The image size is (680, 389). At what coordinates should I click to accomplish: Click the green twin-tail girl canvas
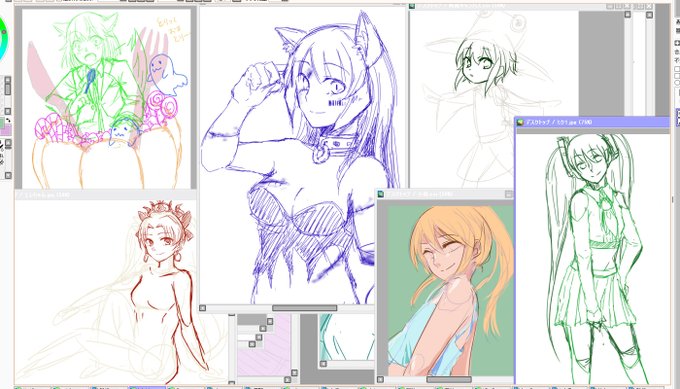pos(592,259)
